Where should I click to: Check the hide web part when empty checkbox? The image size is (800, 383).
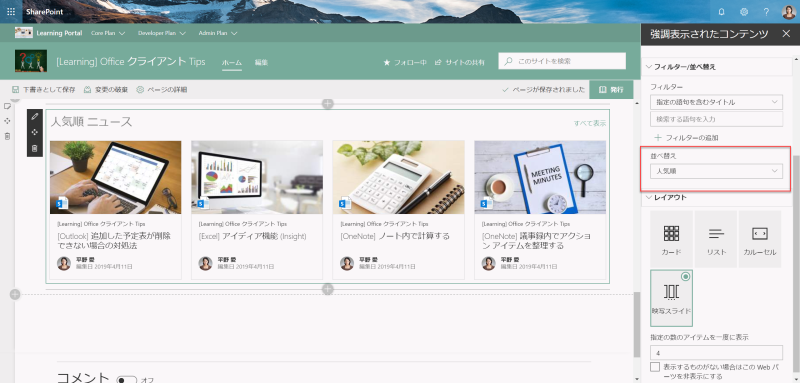[655, 367]
